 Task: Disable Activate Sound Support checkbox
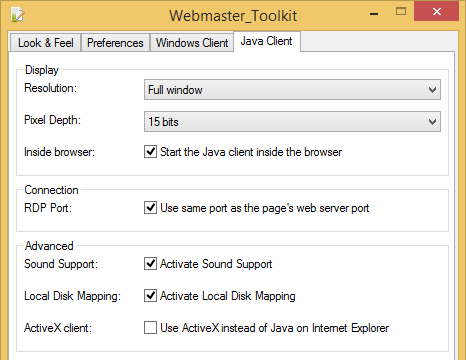[150, 264]
